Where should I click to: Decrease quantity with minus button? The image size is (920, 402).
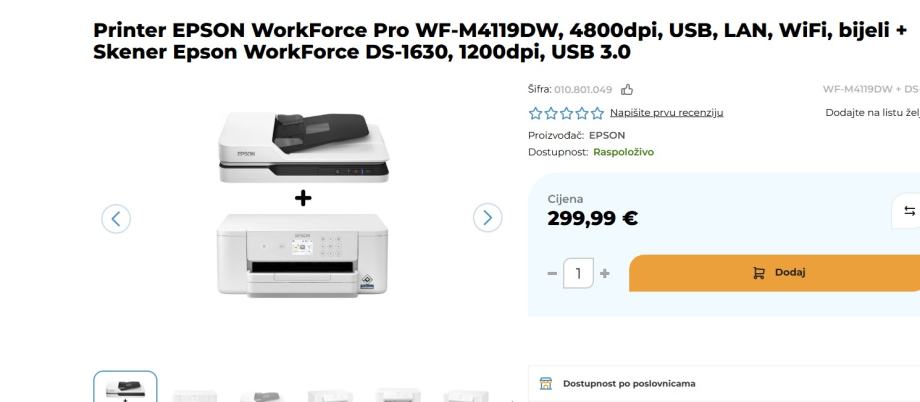point(552,273)
